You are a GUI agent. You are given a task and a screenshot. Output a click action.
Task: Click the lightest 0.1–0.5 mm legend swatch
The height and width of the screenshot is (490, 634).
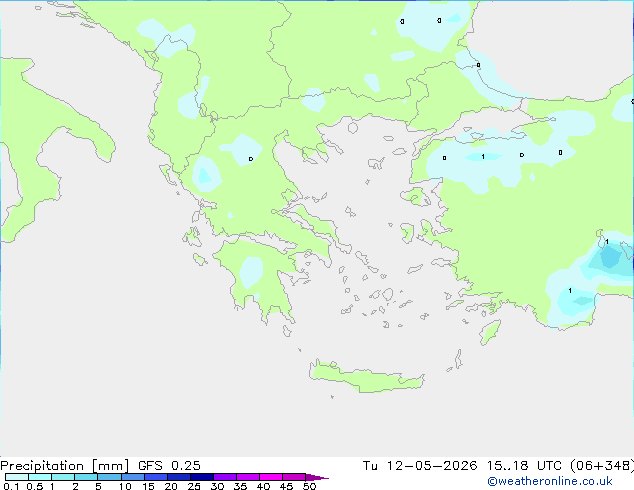17,477
